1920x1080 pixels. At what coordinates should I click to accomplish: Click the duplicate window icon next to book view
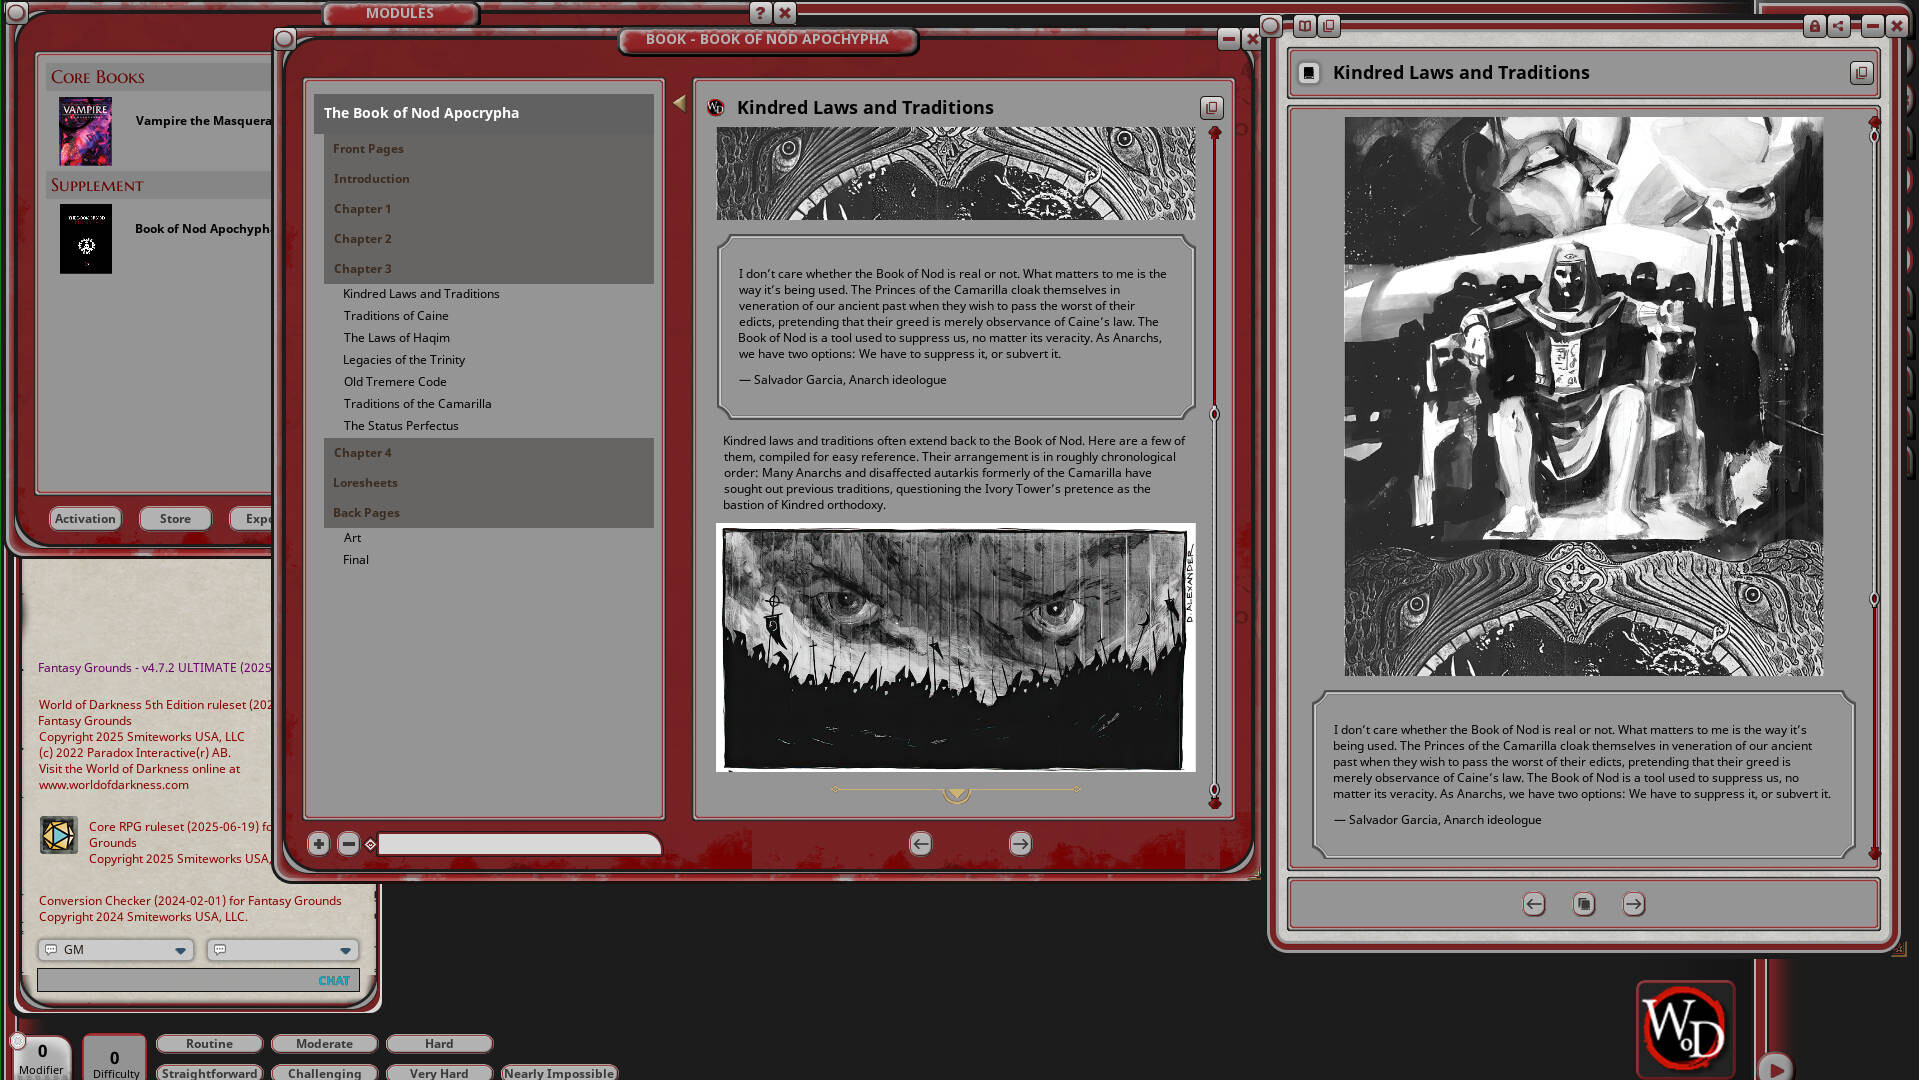click(1329, 27)
